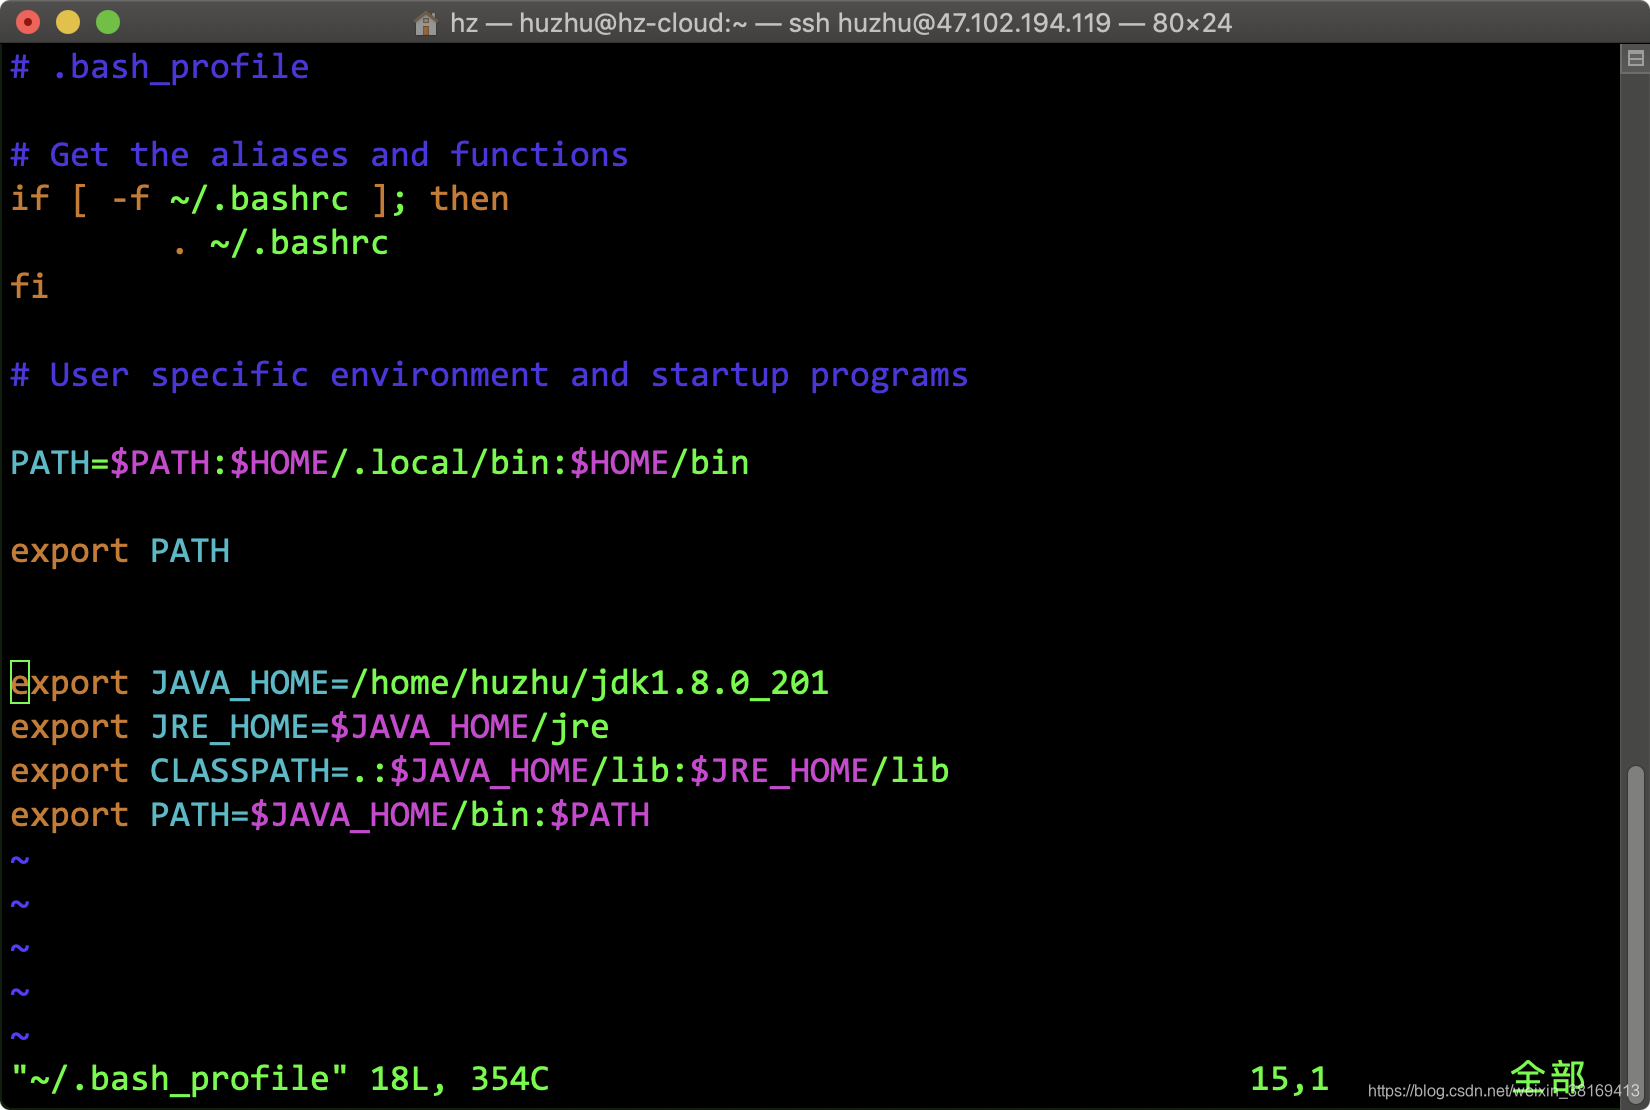The image size is (1650, 1110).
Task: Click the '全部' indicator in status line
Action: pos(1548,1078)
